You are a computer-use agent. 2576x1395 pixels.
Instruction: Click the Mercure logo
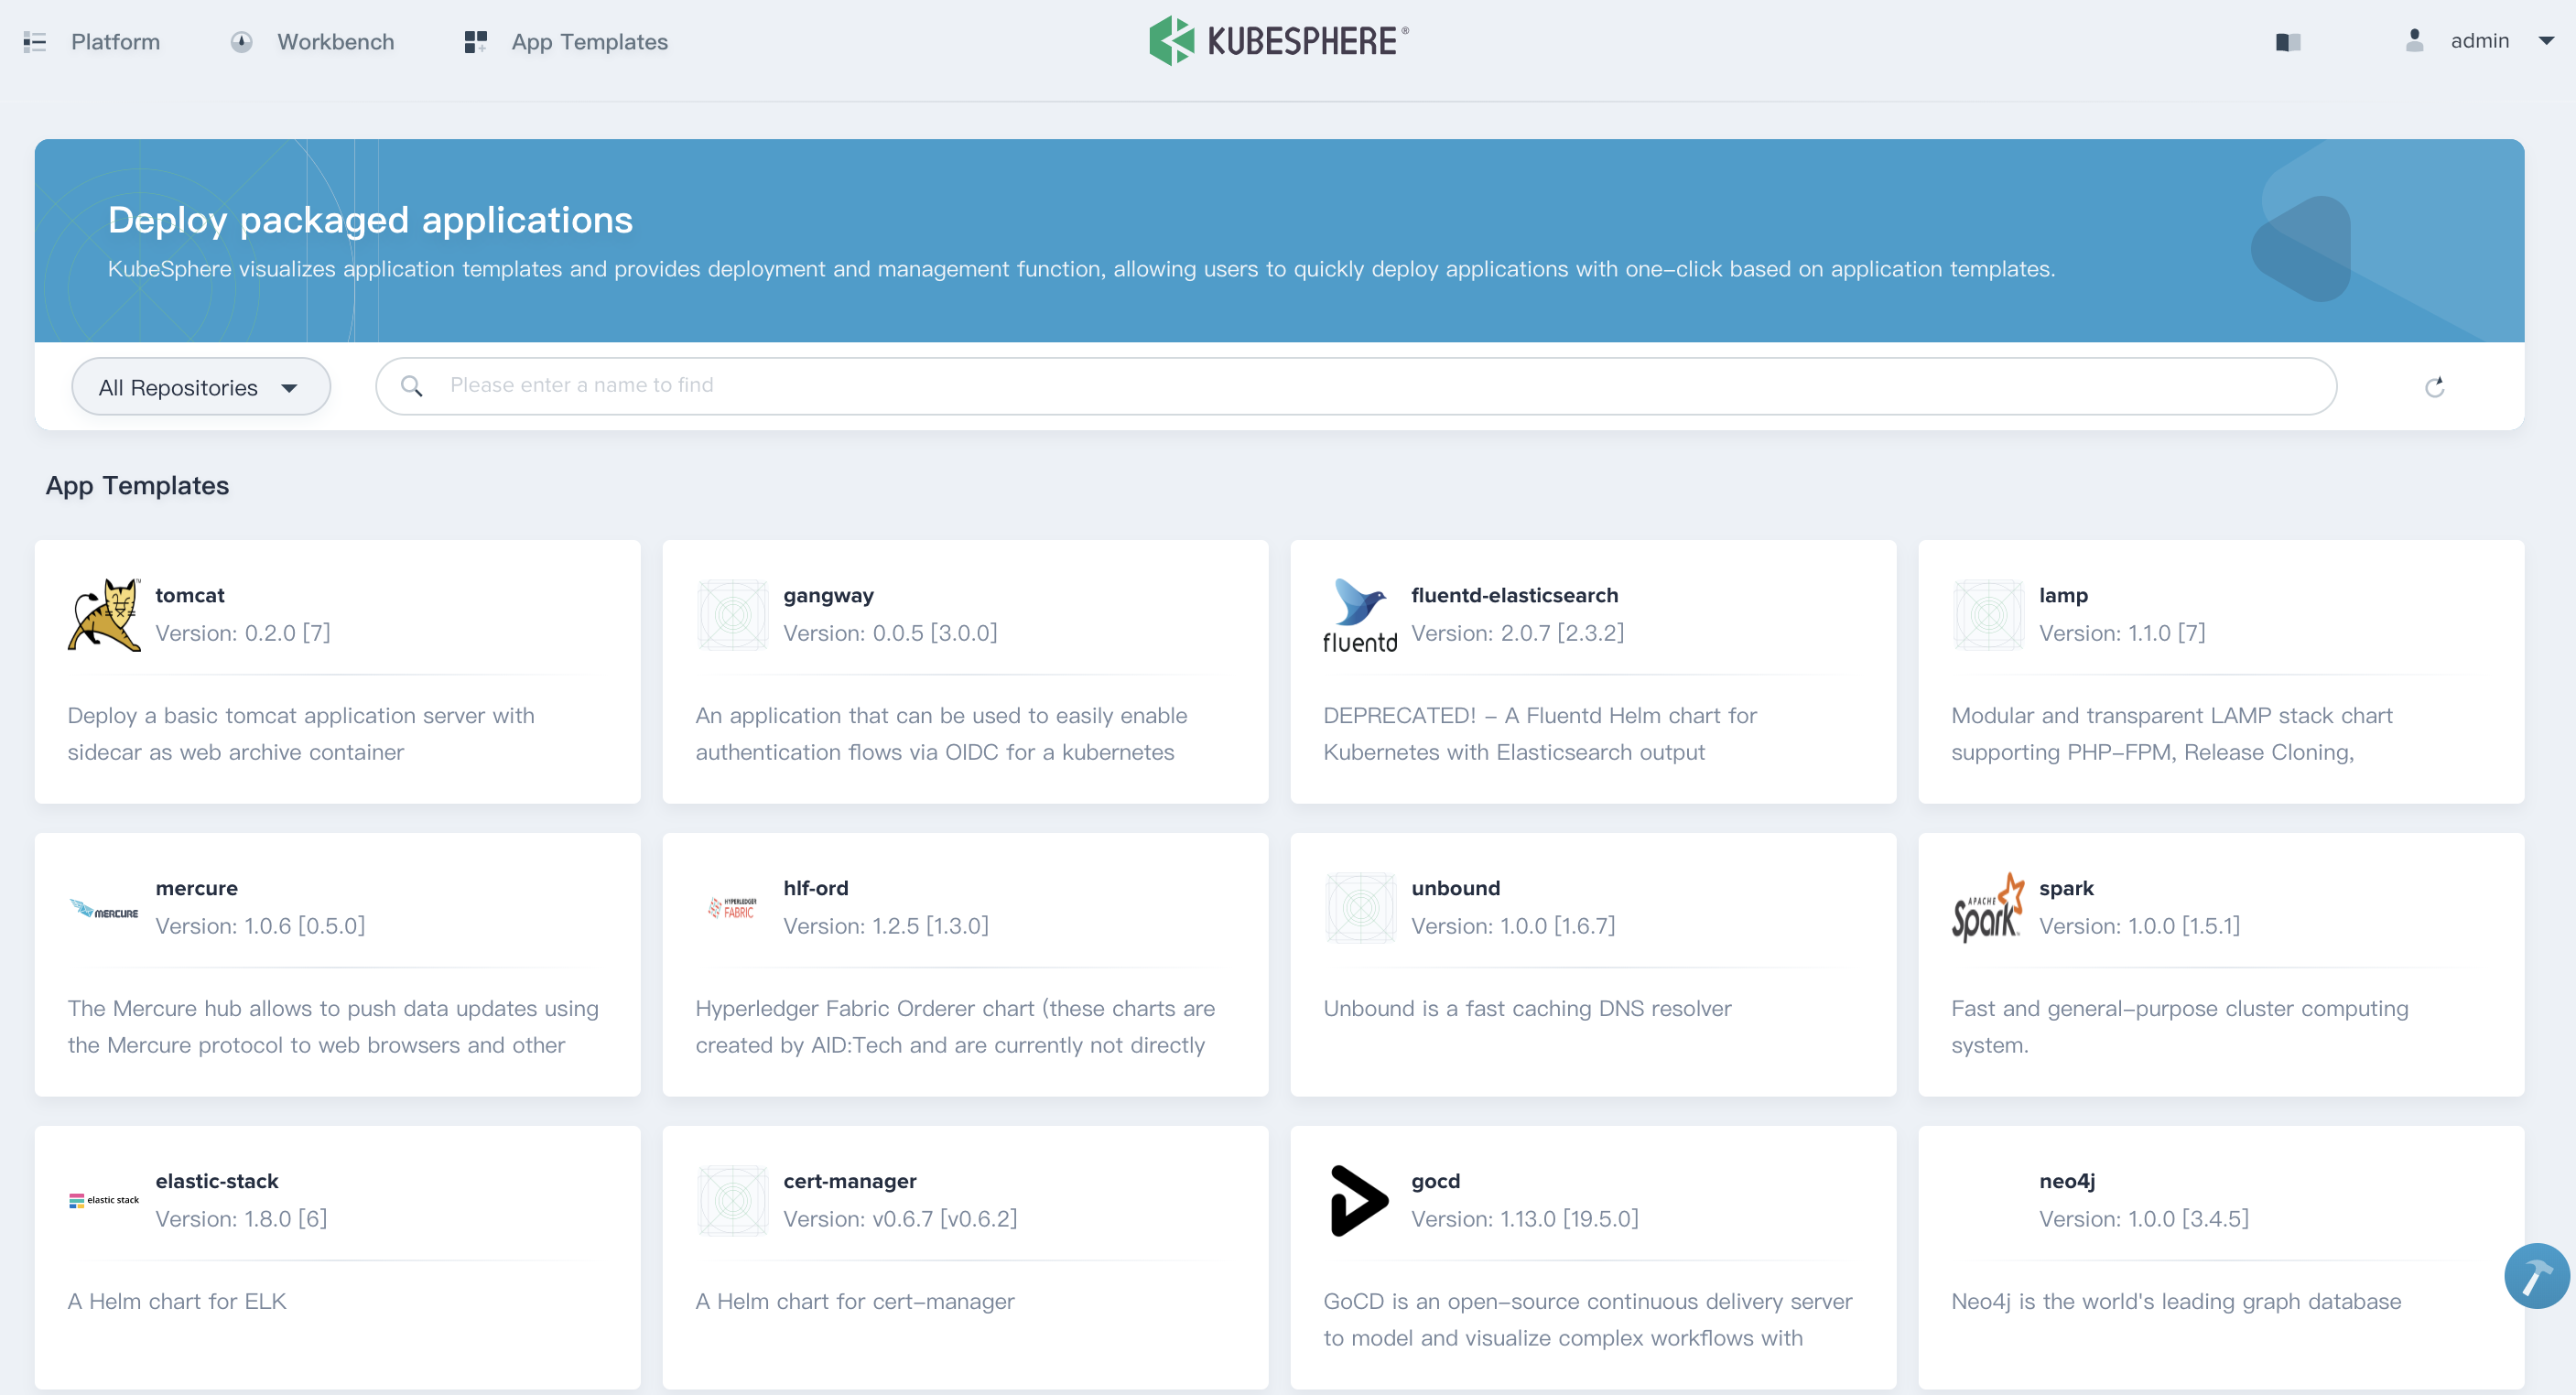(104, 909)
